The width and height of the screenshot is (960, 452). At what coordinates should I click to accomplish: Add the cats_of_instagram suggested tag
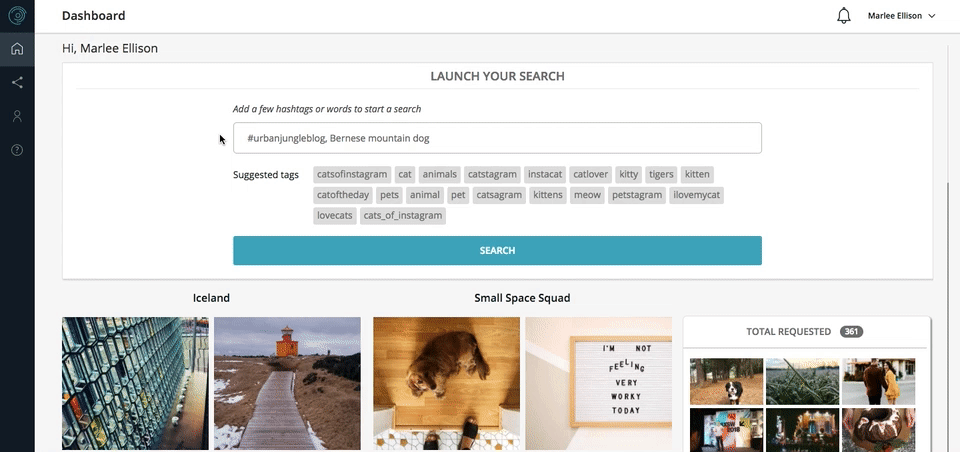tap(403, 216)
